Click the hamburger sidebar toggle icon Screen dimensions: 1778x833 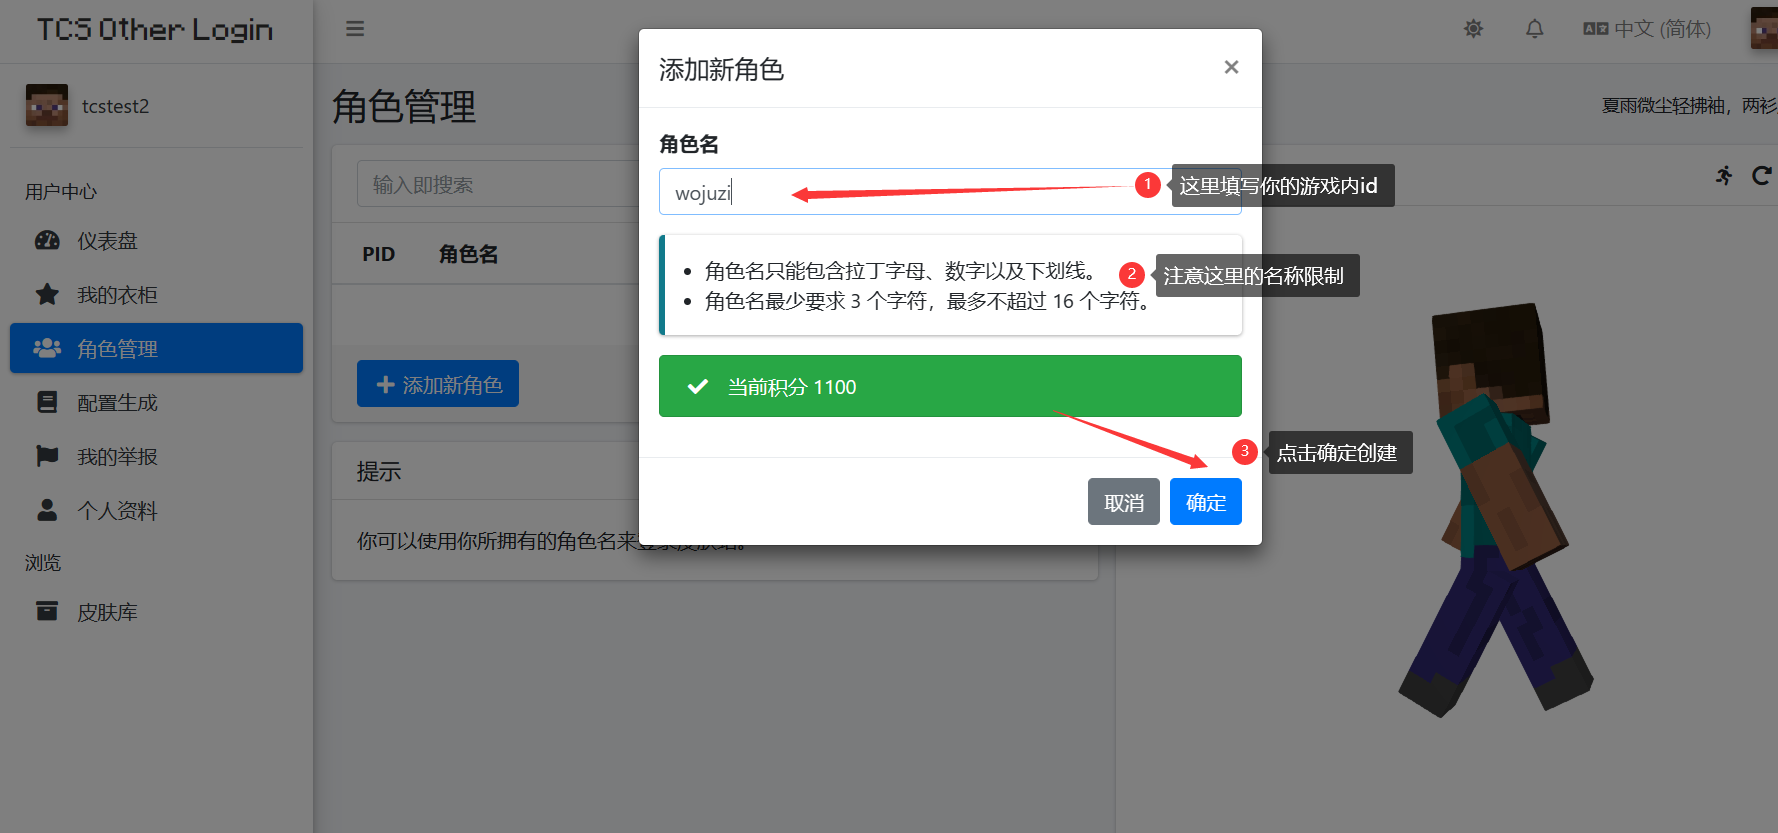tap(355, 29)
